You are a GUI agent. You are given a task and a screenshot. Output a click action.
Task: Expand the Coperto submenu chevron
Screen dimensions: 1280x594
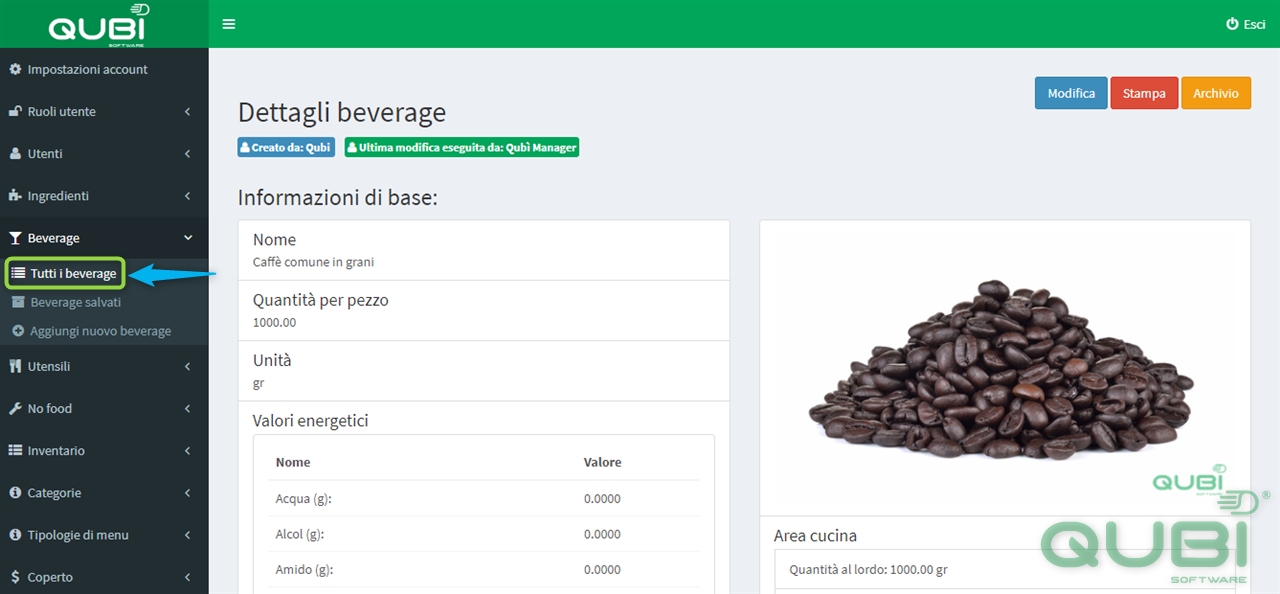click(188, 577)
